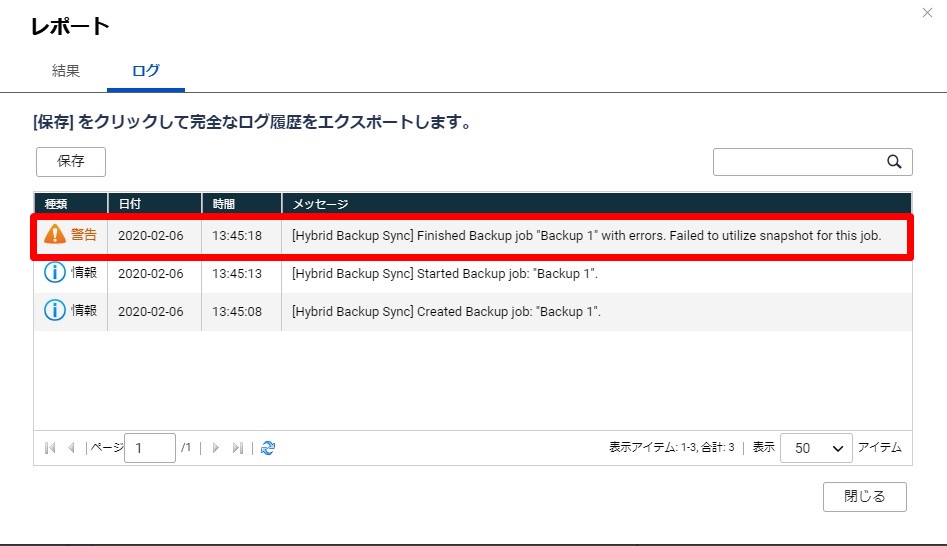Click time cell 13:45:18
The image size is (947, 546).
pos(237,236)
